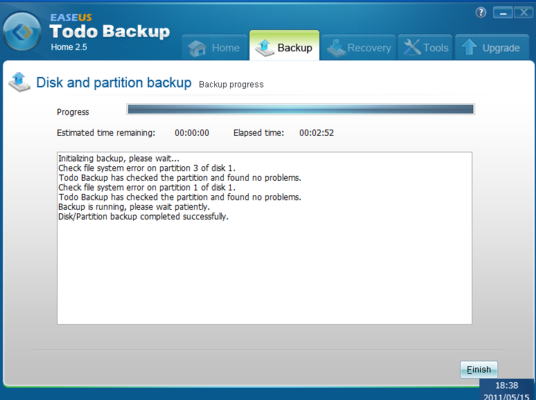The height and width of the screenshot is (400, 536).
Task: Click the system clock showing 18:38
Action: pyautogui.click(x=507, y=385)
